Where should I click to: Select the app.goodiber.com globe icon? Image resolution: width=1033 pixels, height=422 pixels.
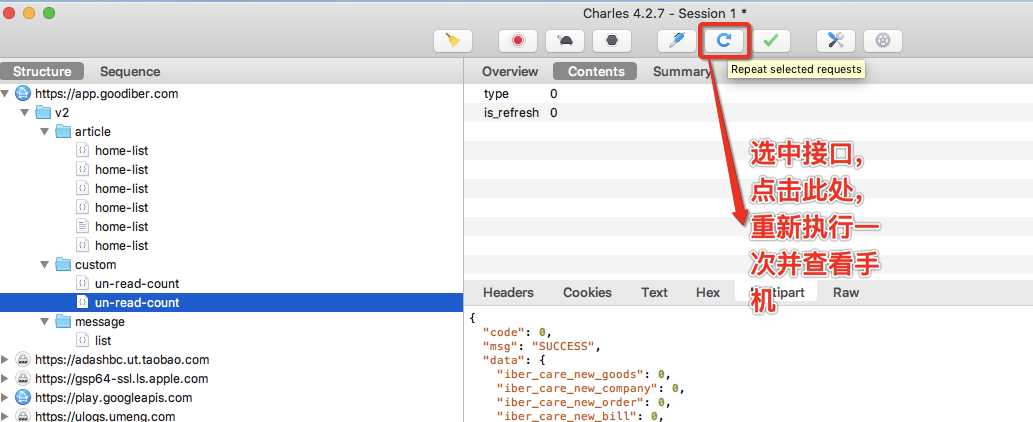[x=23, y=93]
